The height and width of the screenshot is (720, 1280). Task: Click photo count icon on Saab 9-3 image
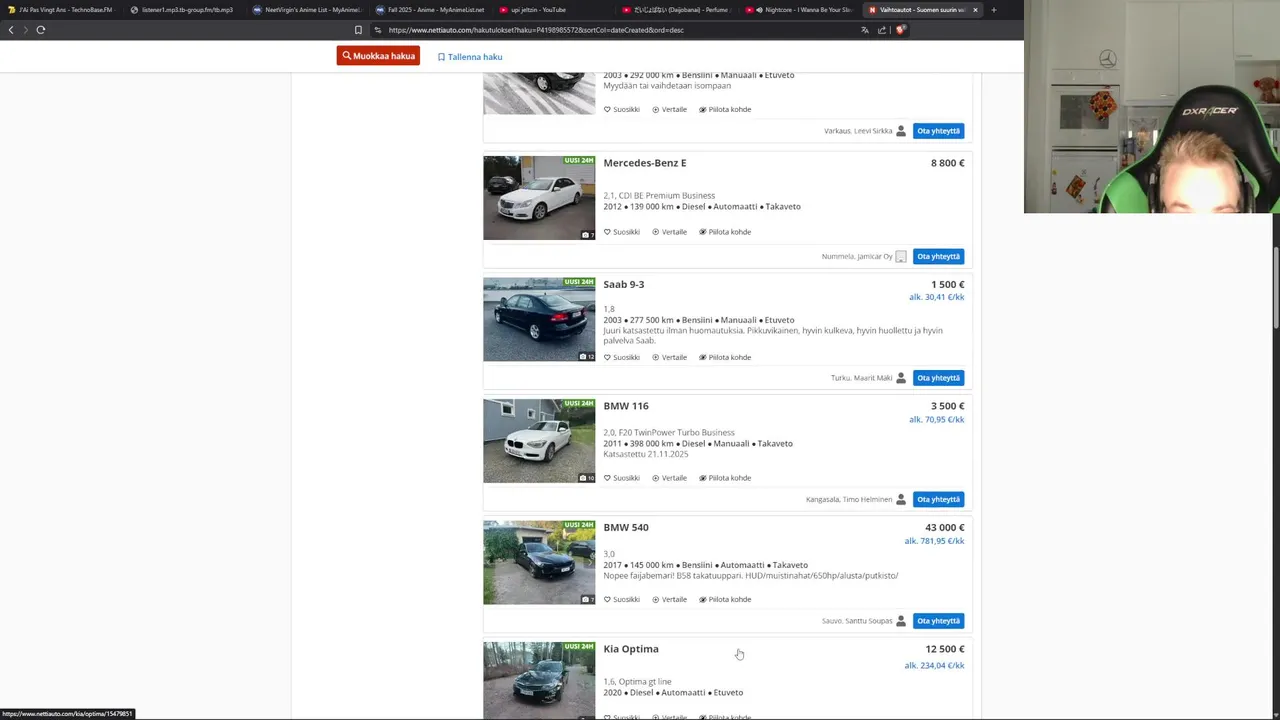[587, 356]
